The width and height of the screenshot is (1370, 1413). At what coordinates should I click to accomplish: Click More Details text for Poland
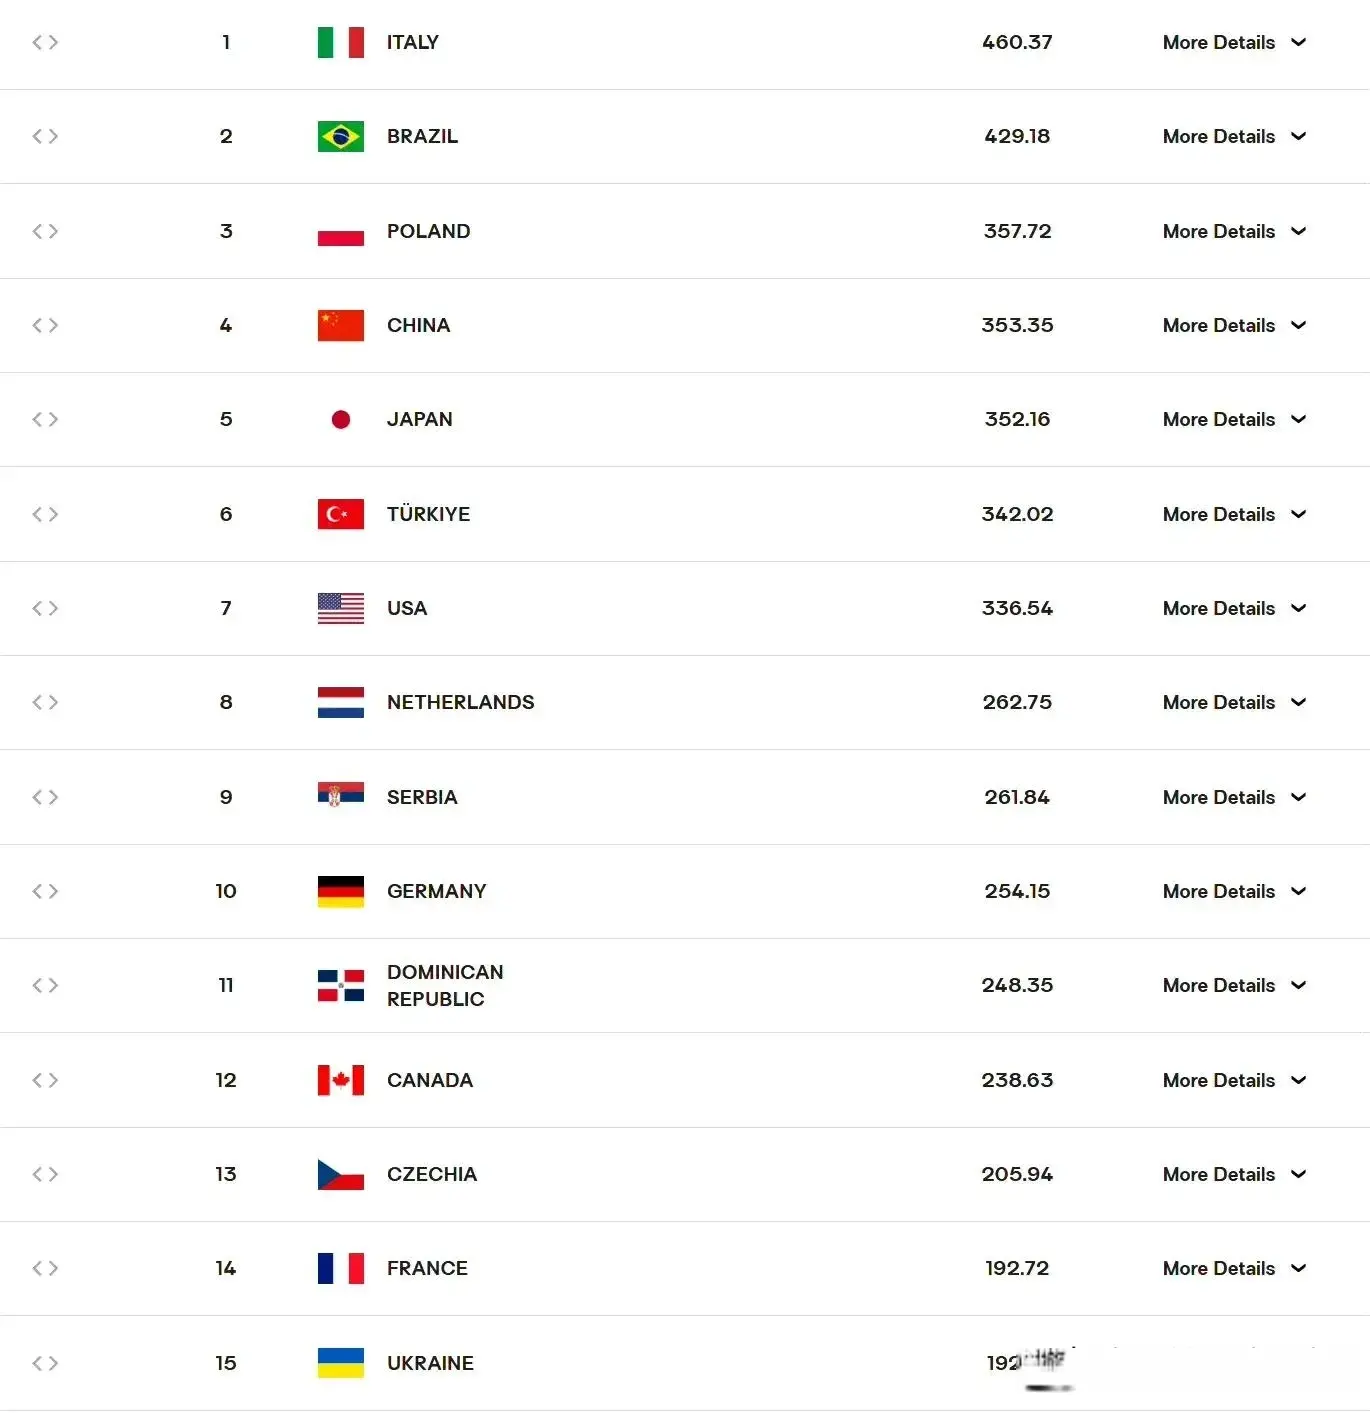(x=1218, y=231)
